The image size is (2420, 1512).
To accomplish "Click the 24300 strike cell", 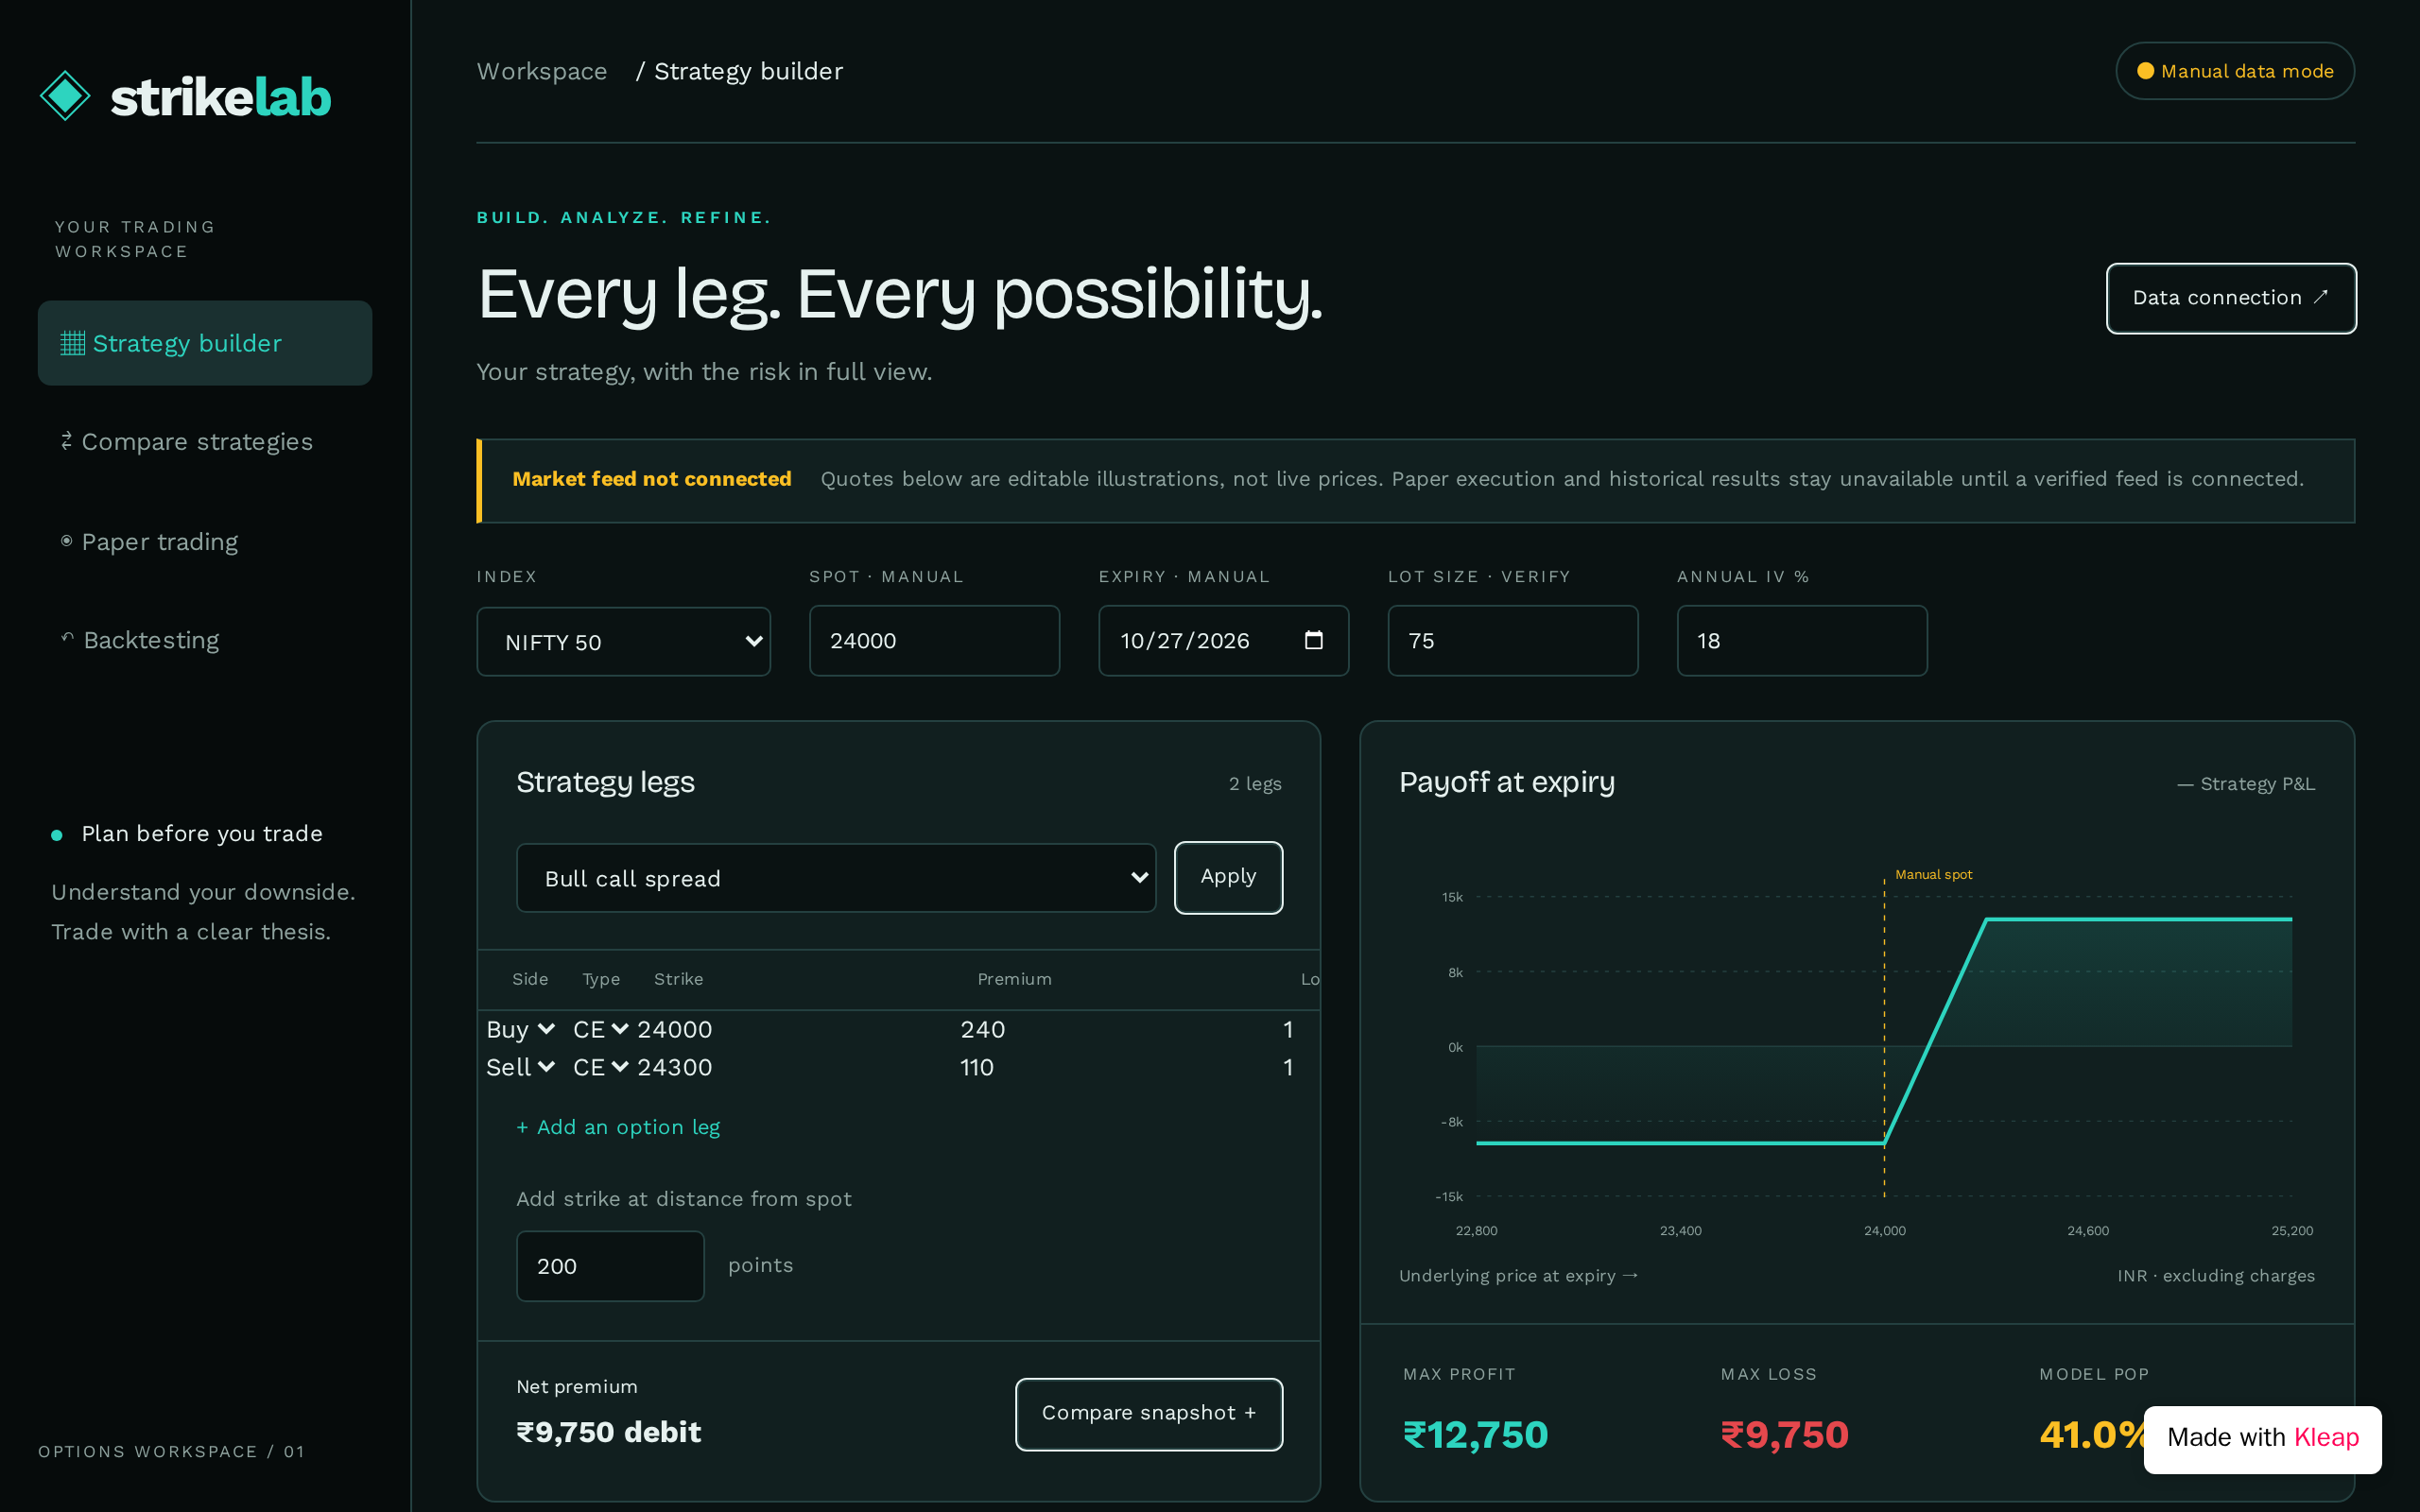I will pyautogui.click(x=675, y=1067).
